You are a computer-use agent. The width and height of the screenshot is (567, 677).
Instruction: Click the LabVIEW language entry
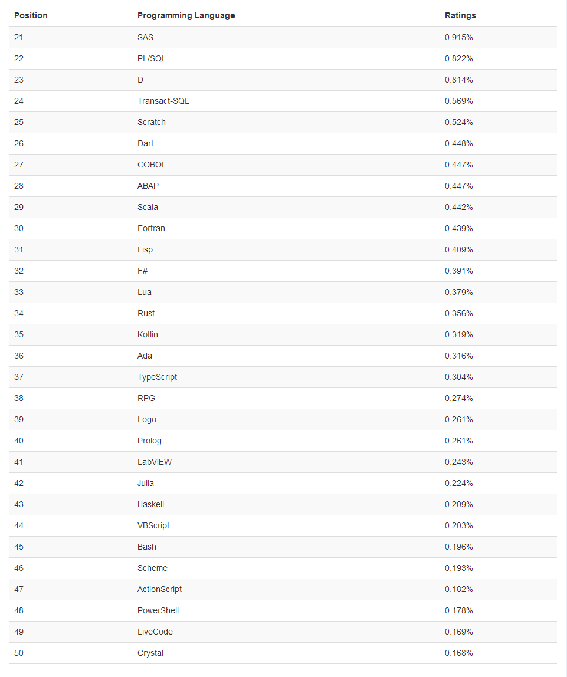[154, 462]
